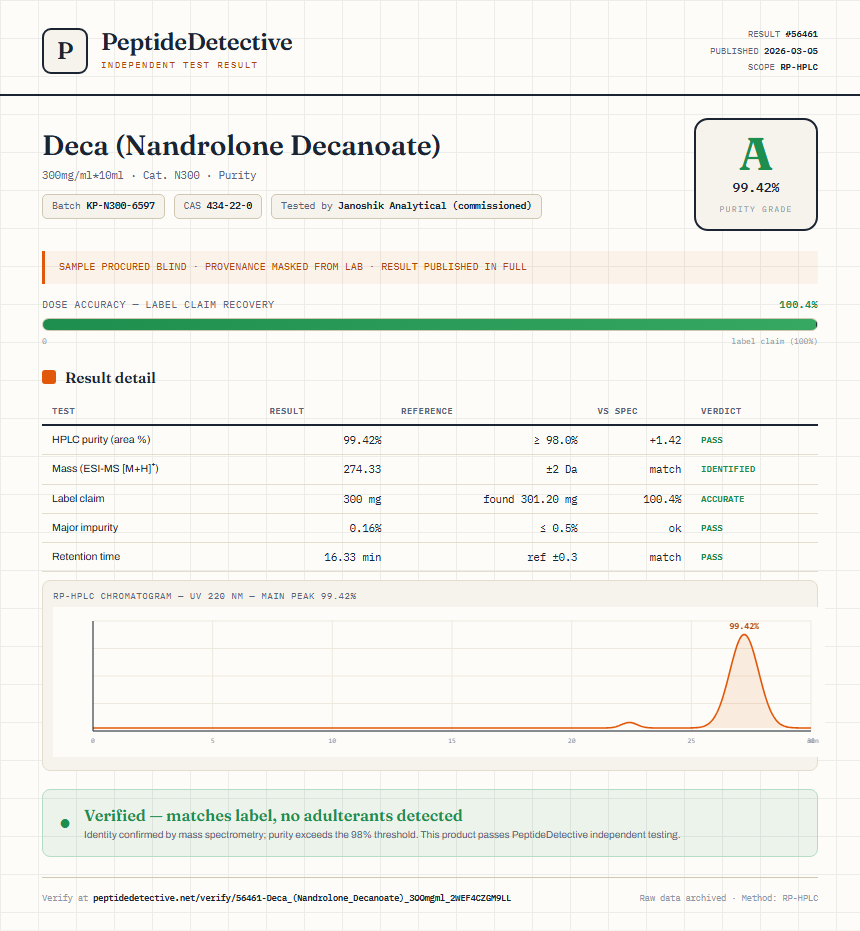This screenshot has width=860, height=931.
Task: Click the PASS verdict in Major impurity row
Action: tap(712, 528)
